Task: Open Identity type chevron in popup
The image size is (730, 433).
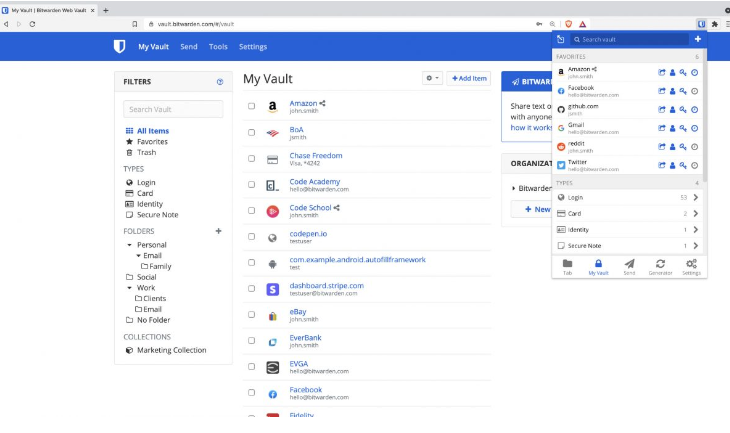Action: (x=696, y=230)
